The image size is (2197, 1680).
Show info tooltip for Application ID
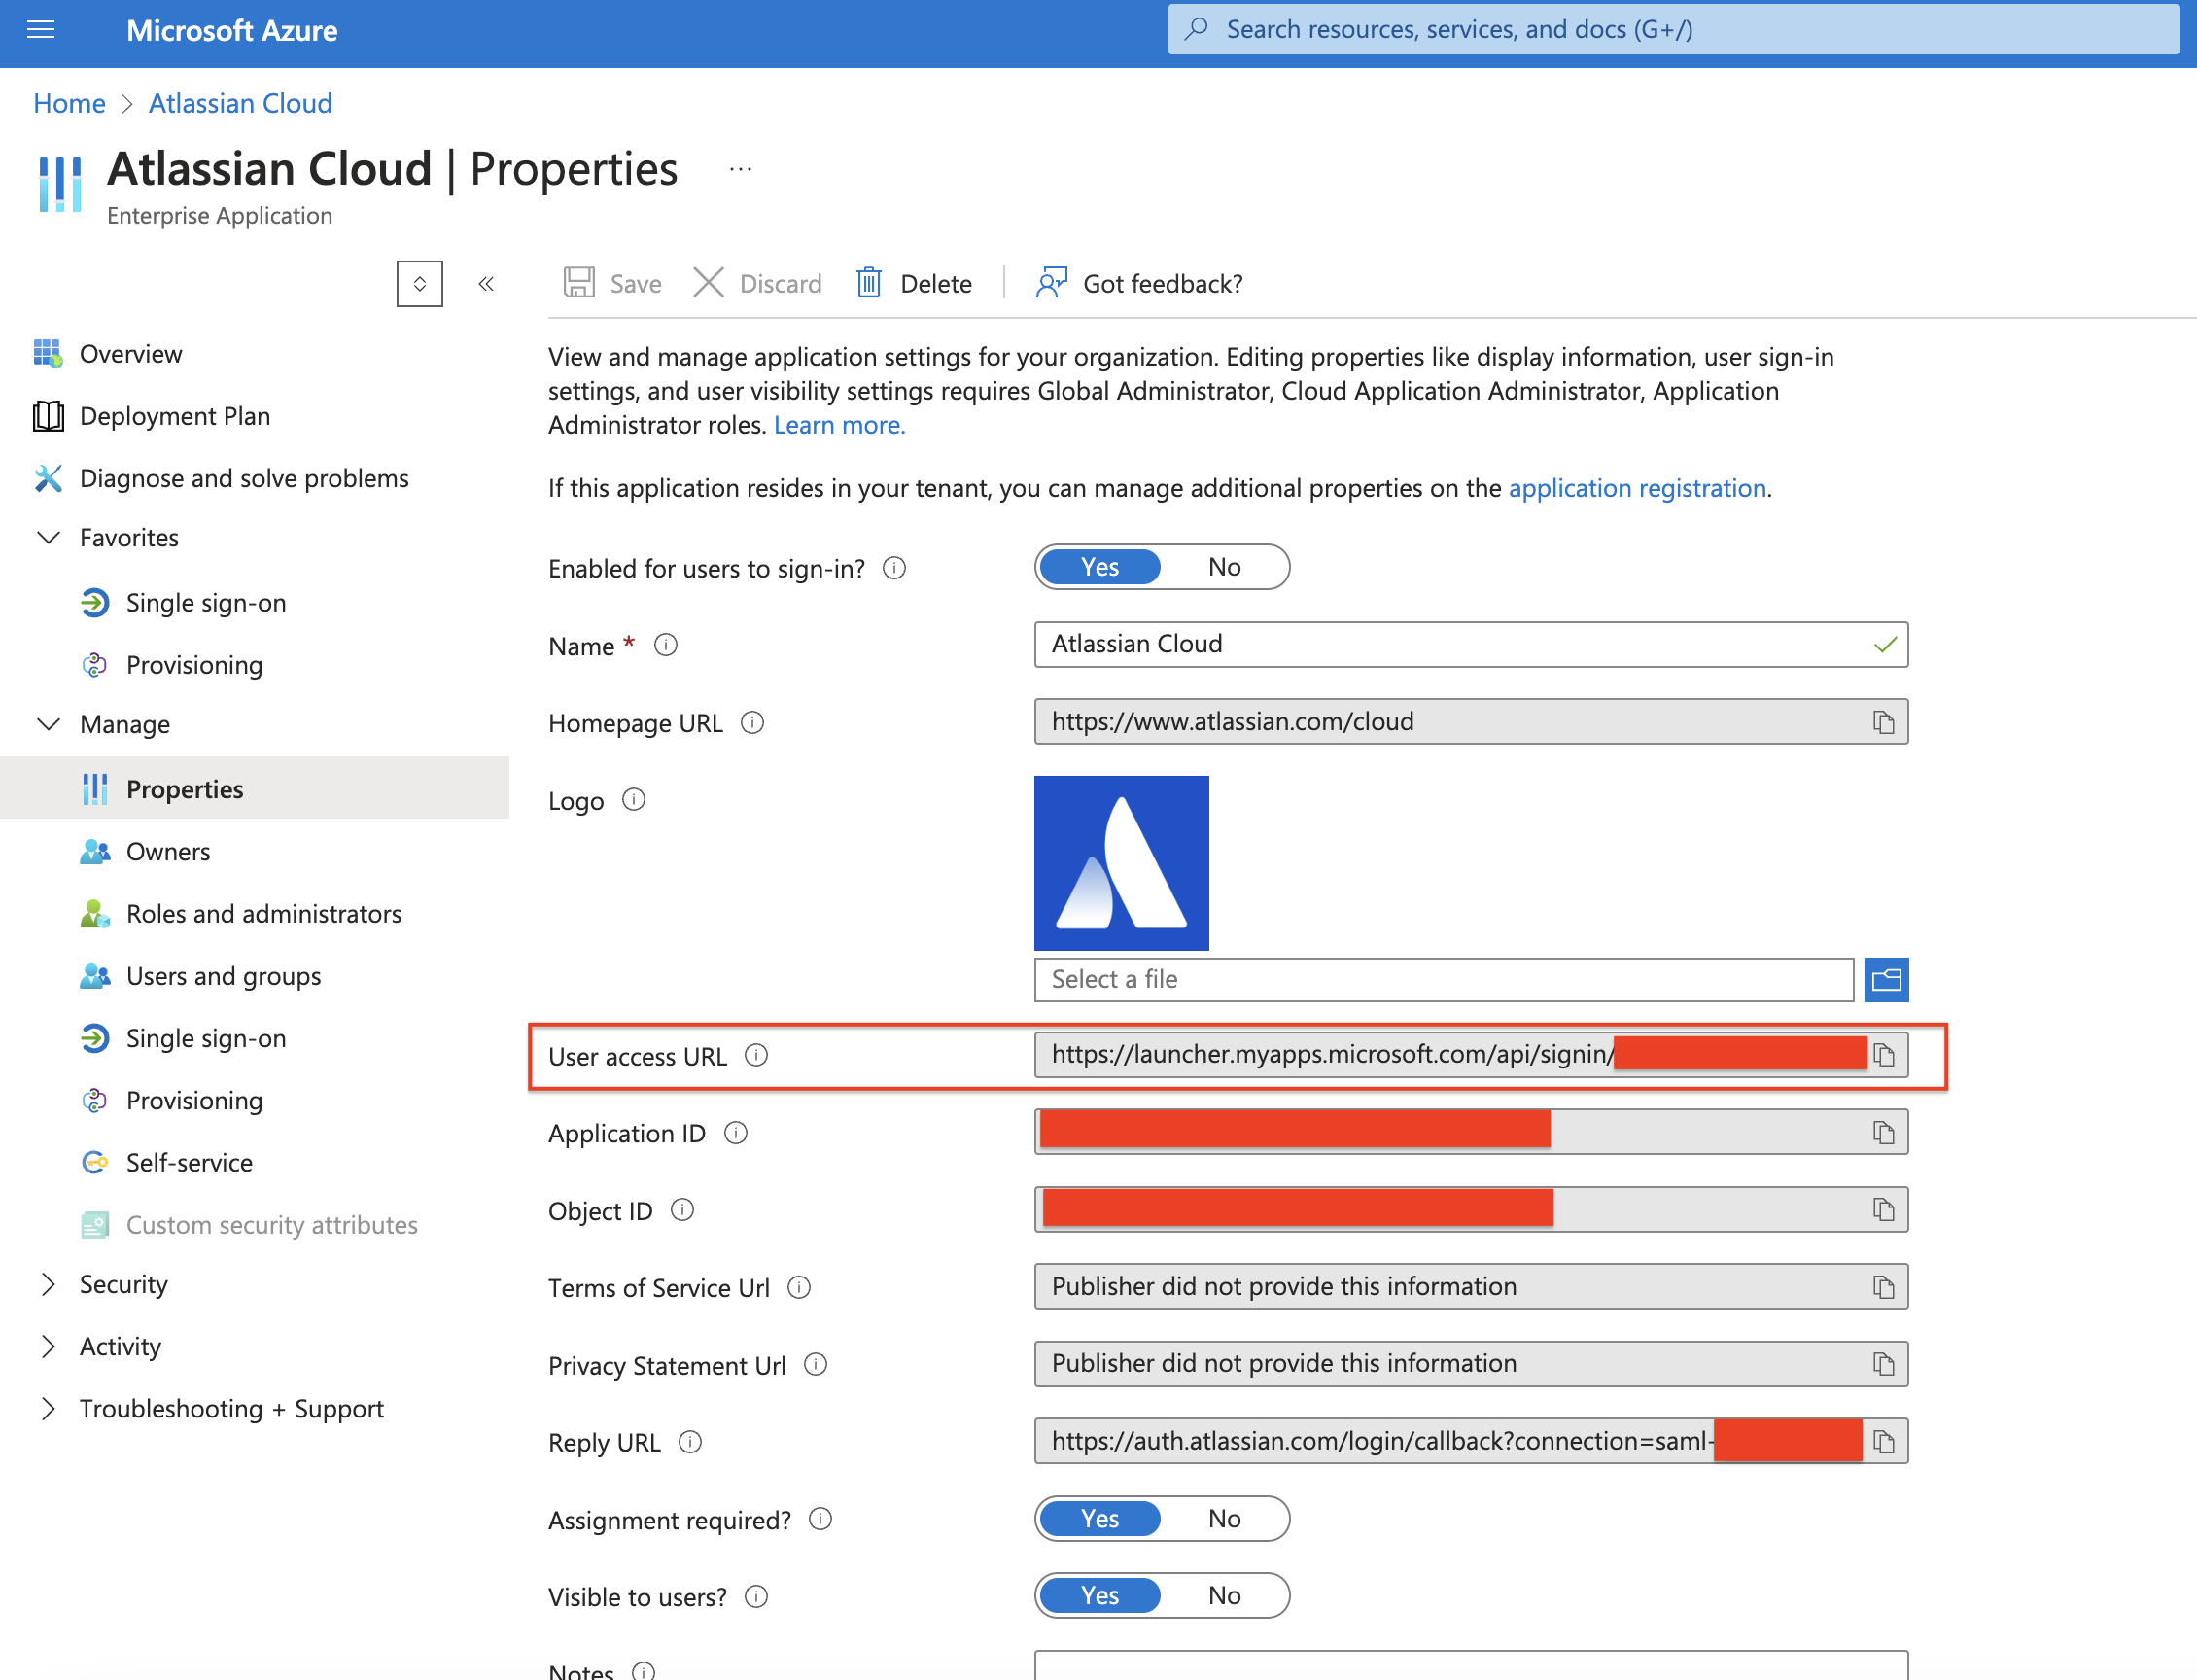(736, 1132)
